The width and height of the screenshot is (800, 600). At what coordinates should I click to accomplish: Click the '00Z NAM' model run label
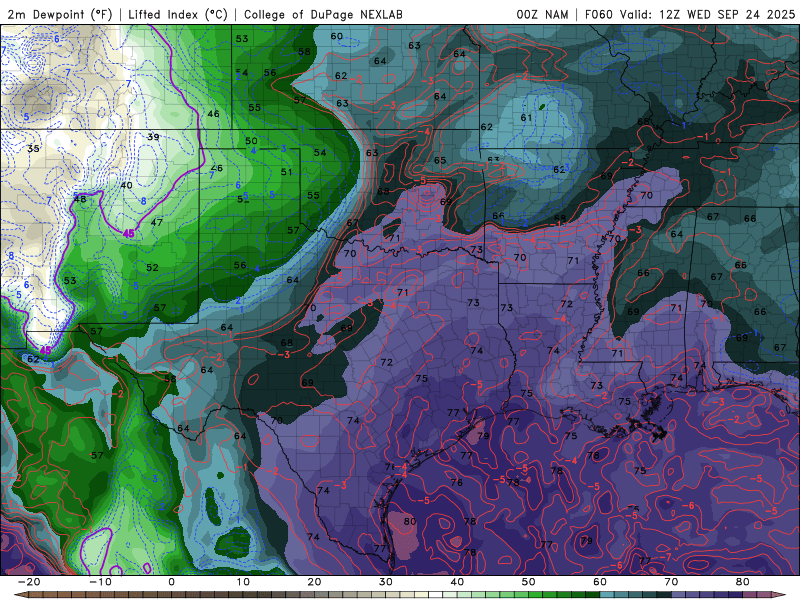(x=542, y=14)
